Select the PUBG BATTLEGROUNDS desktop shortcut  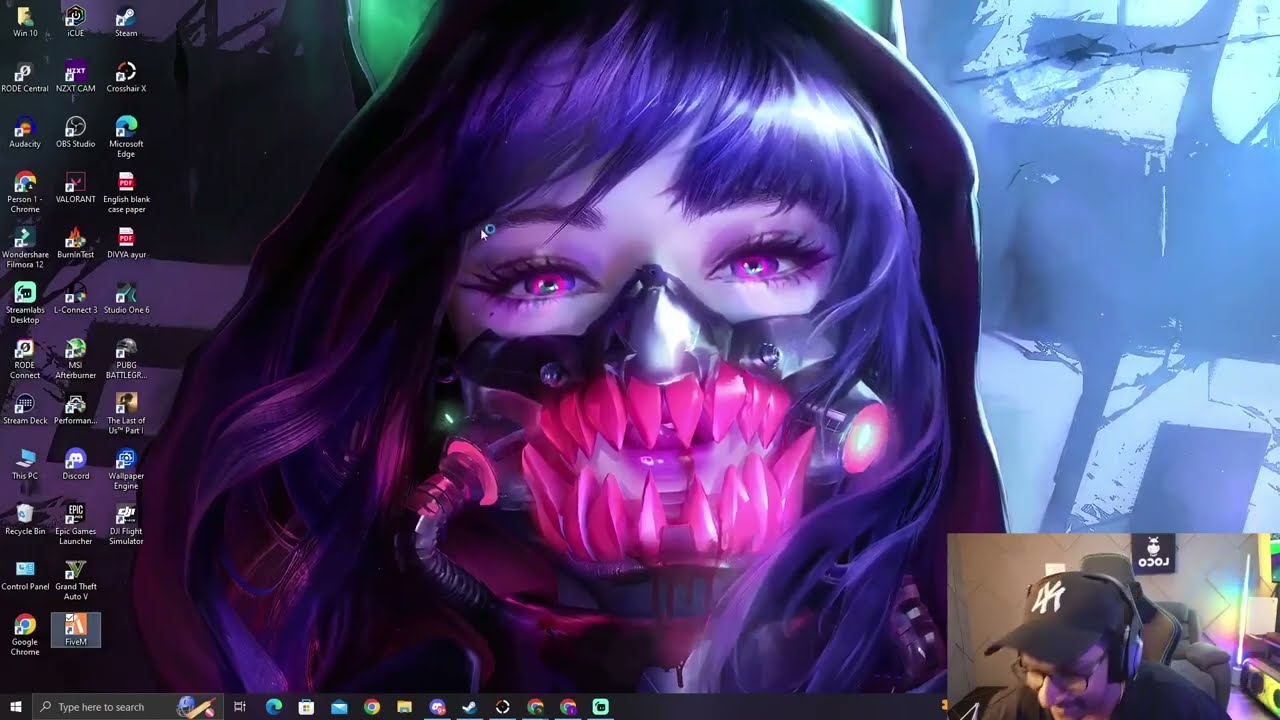pyautogui.click(x=126, y=358)
